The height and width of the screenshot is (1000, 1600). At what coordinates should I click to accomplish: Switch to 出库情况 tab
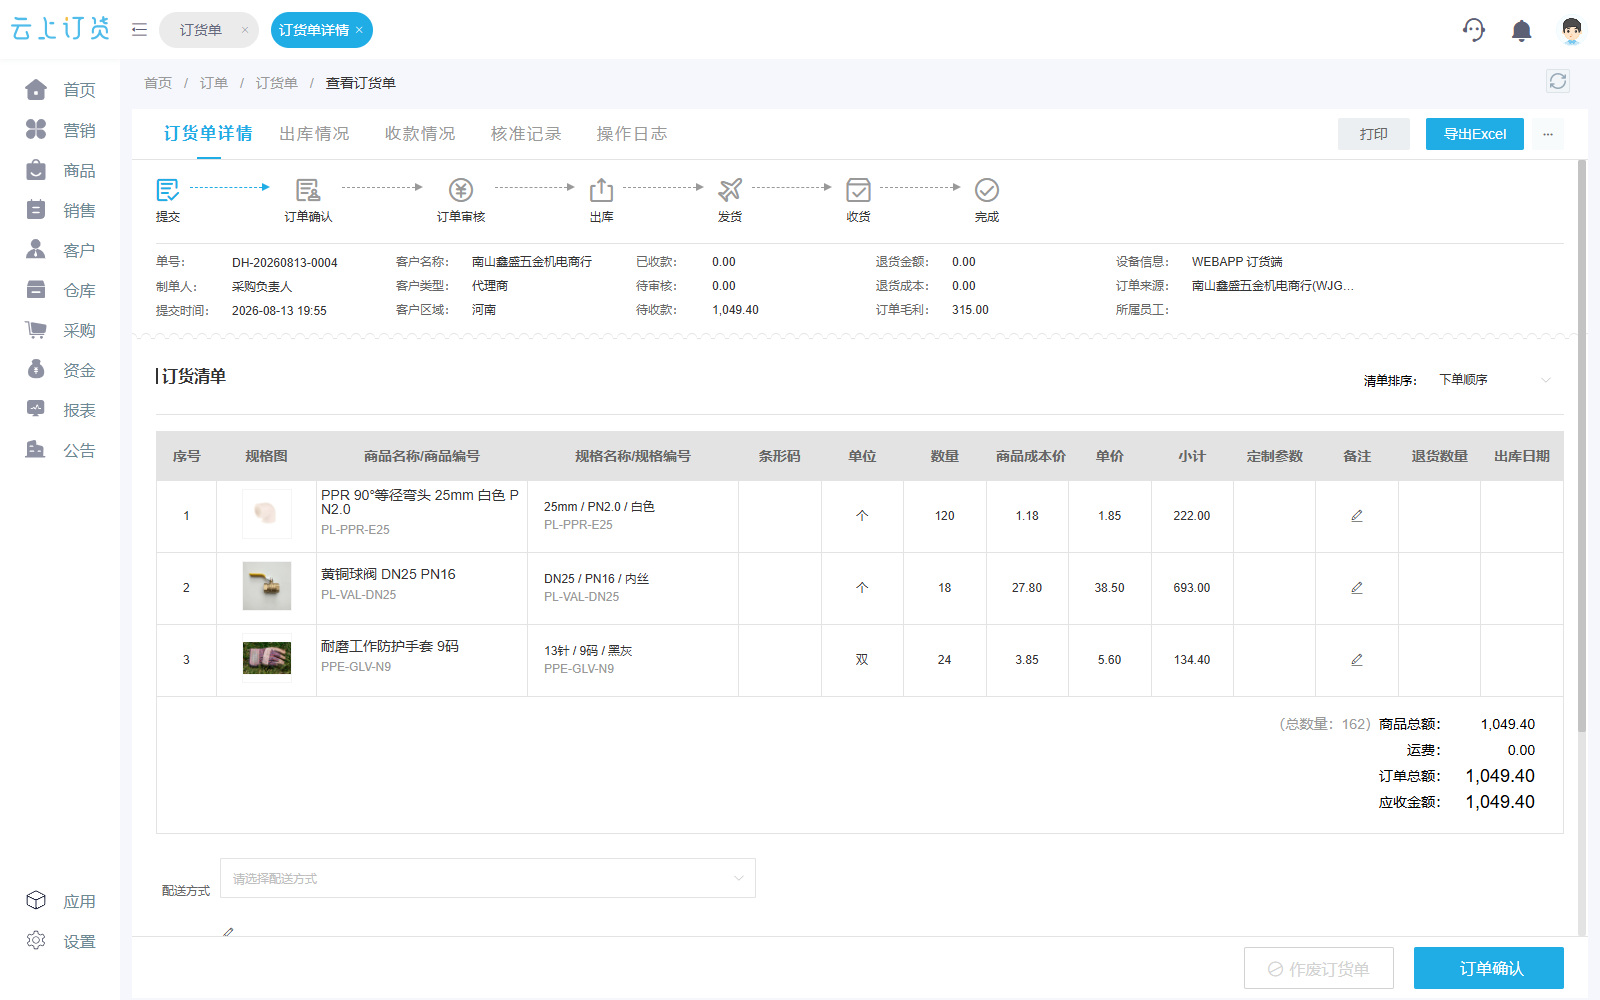[x=314, y=134]
